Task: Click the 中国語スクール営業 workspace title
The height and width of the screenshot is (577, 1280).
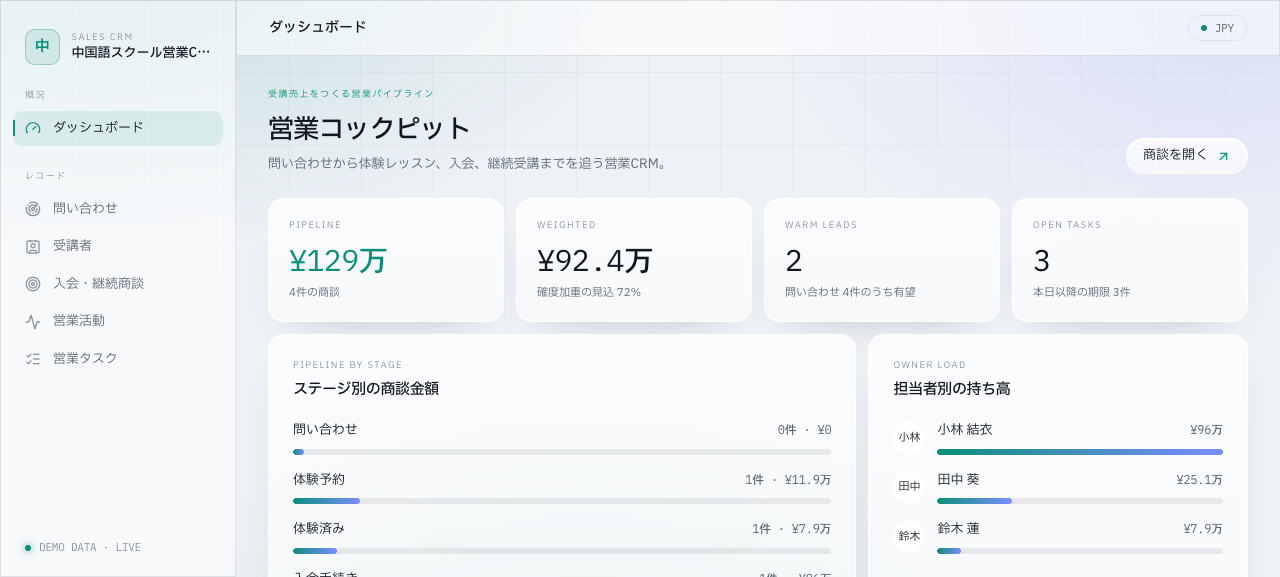Action: coord(141,52)
